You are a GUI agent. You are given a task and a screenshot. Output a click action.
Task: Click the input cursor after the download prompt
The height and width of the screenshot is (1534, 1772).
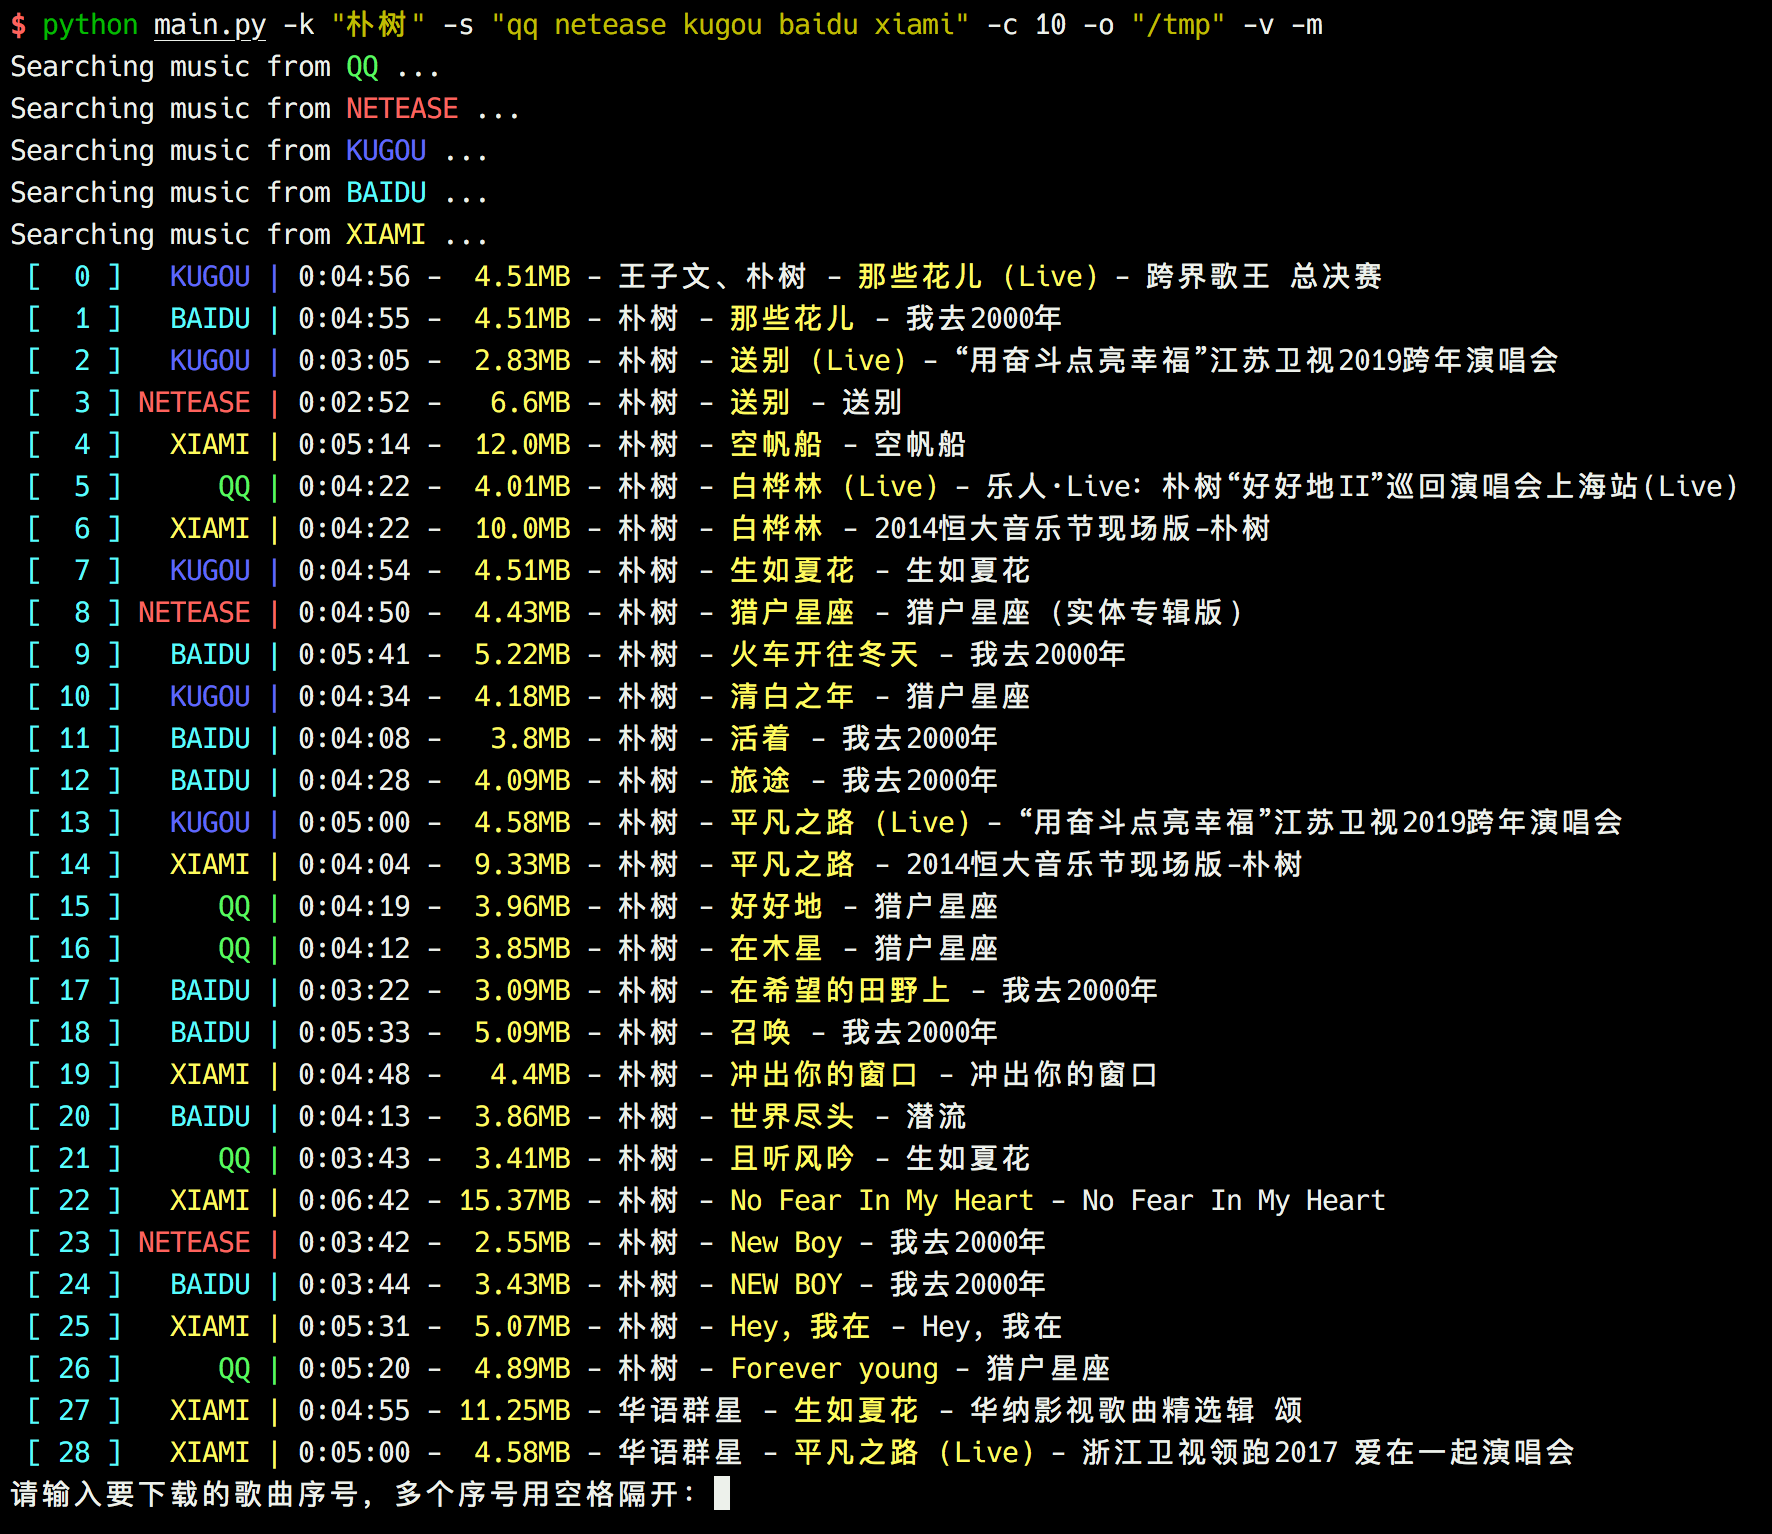(x=722, y=1493)
